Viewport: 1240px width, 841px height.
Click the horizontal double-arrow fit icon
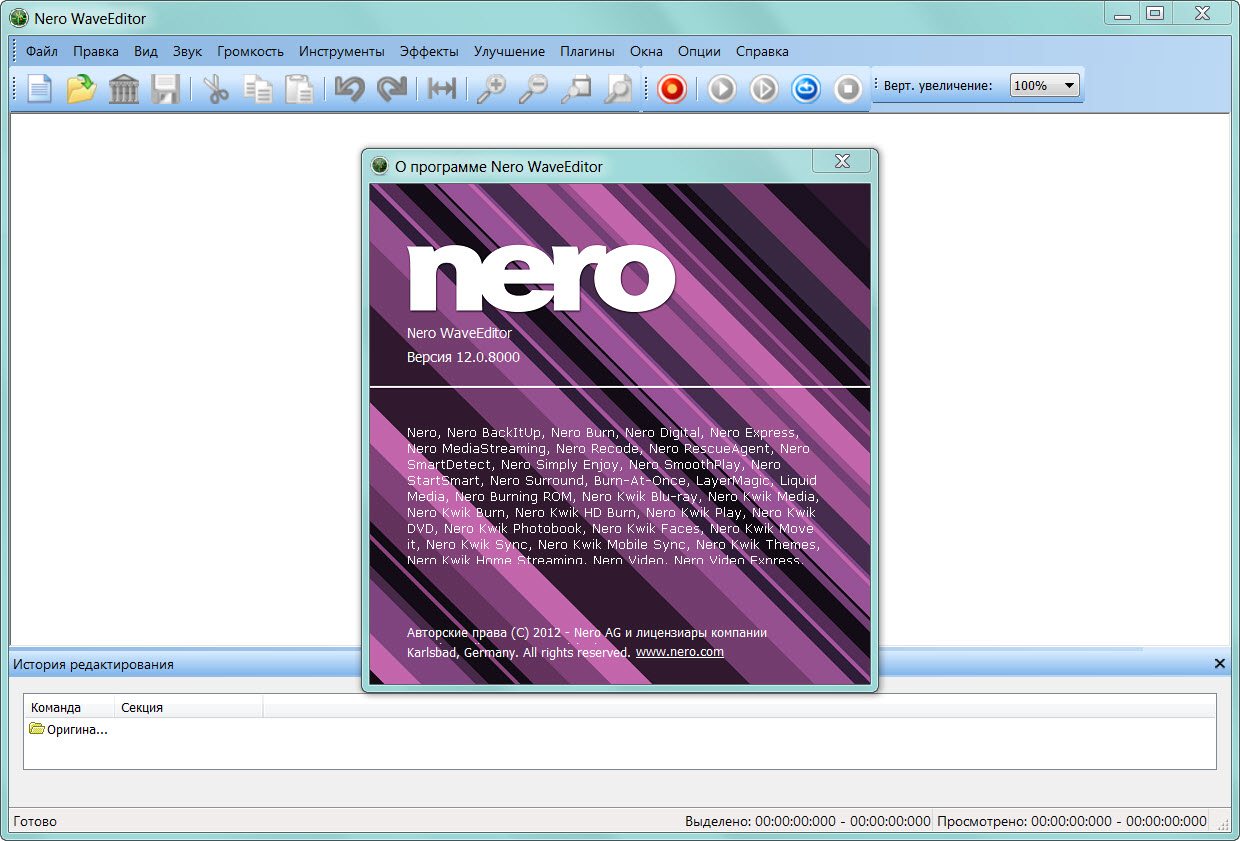tap(441, 89)
